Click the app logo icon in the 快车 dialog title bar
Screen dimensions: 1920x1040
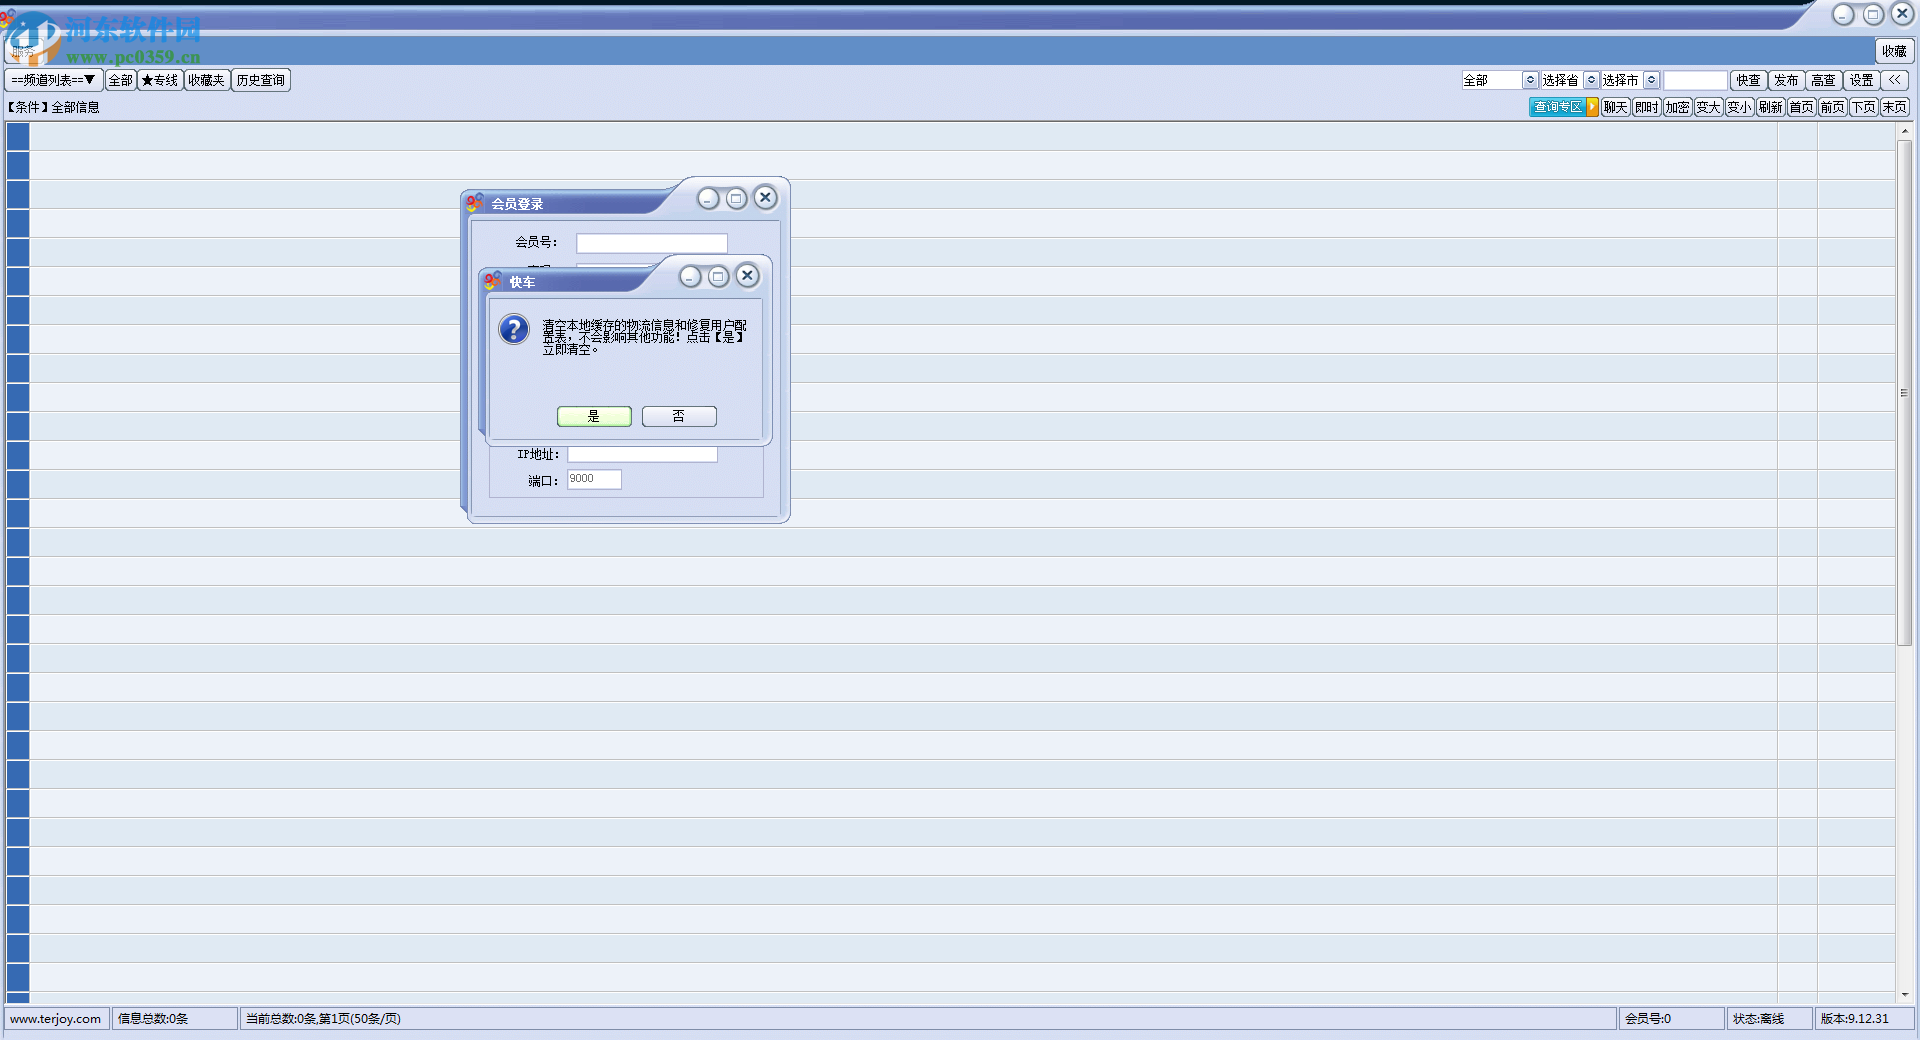(493, 280)
